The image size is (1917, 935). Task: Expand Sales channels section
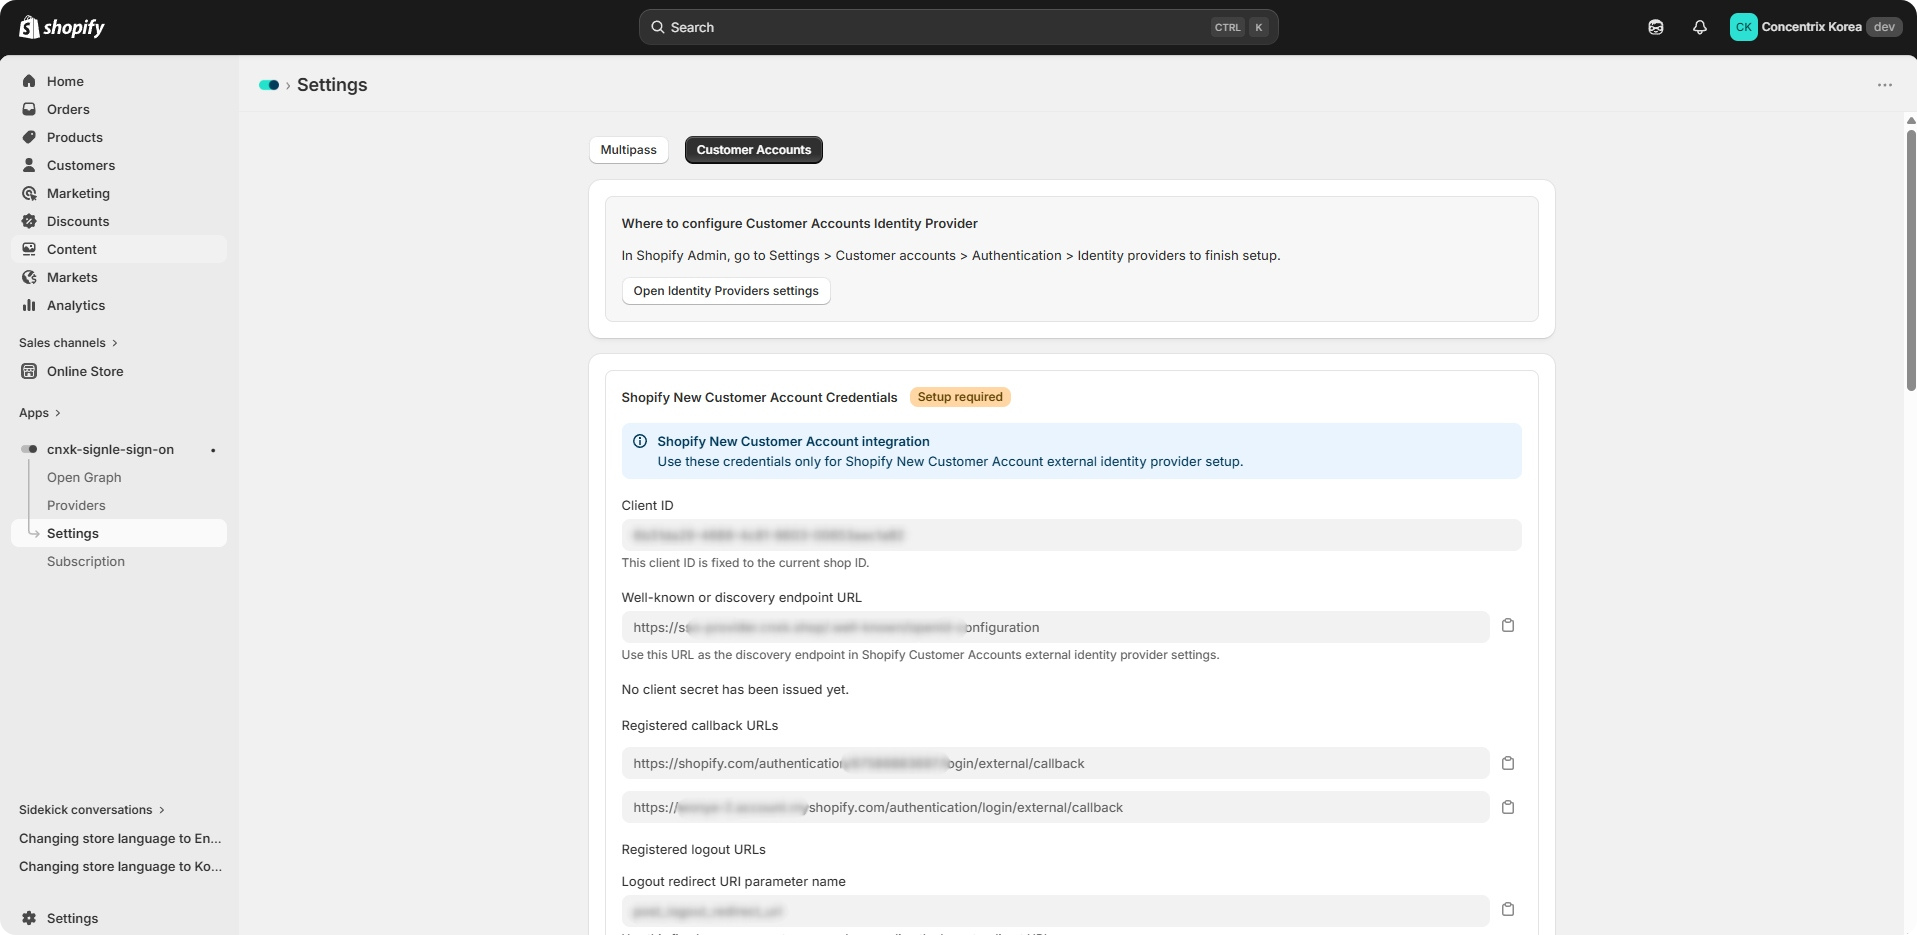click(x=68, y=343)
